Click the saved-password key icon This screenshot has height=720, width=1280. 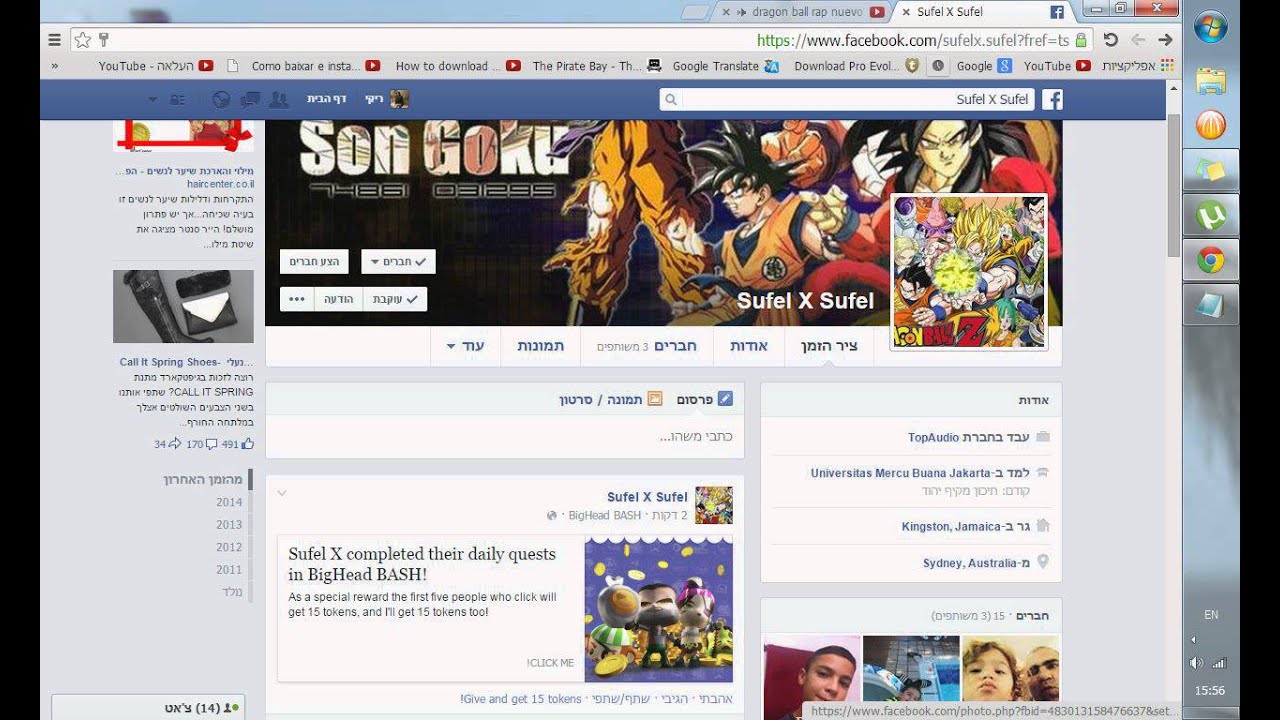103,40
